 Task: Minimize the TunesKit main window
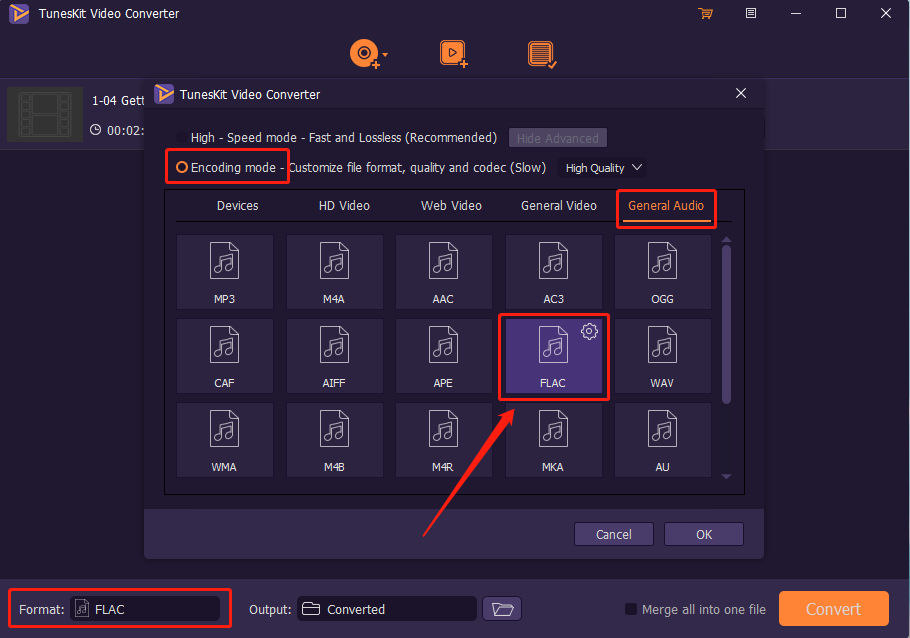pos(796,13)
